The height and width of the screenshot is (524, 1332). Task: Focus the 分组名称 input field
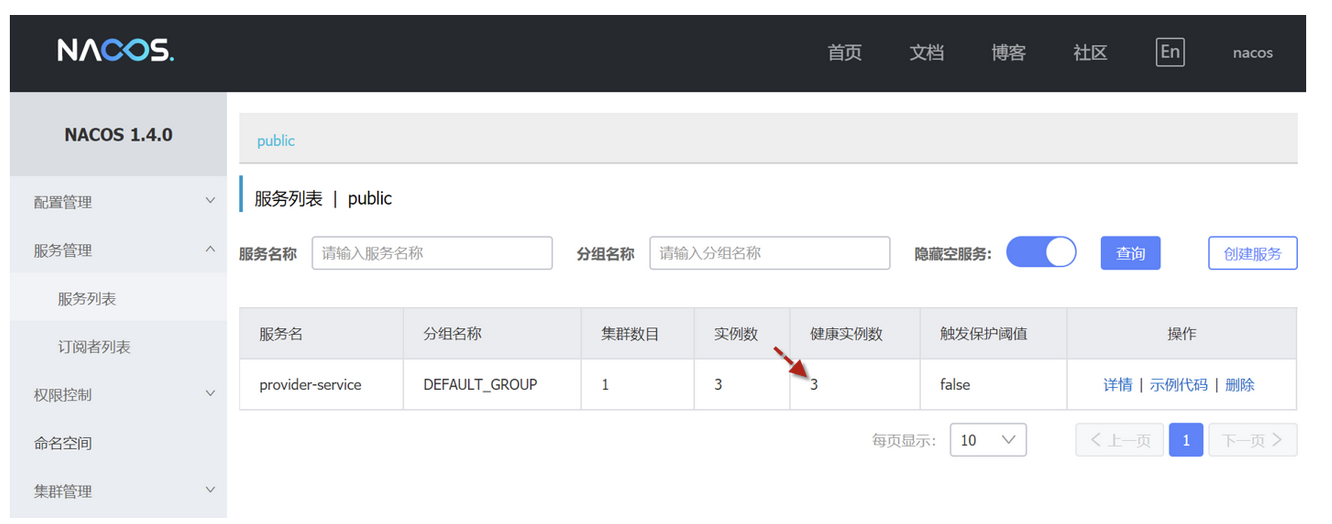point(769,254)
